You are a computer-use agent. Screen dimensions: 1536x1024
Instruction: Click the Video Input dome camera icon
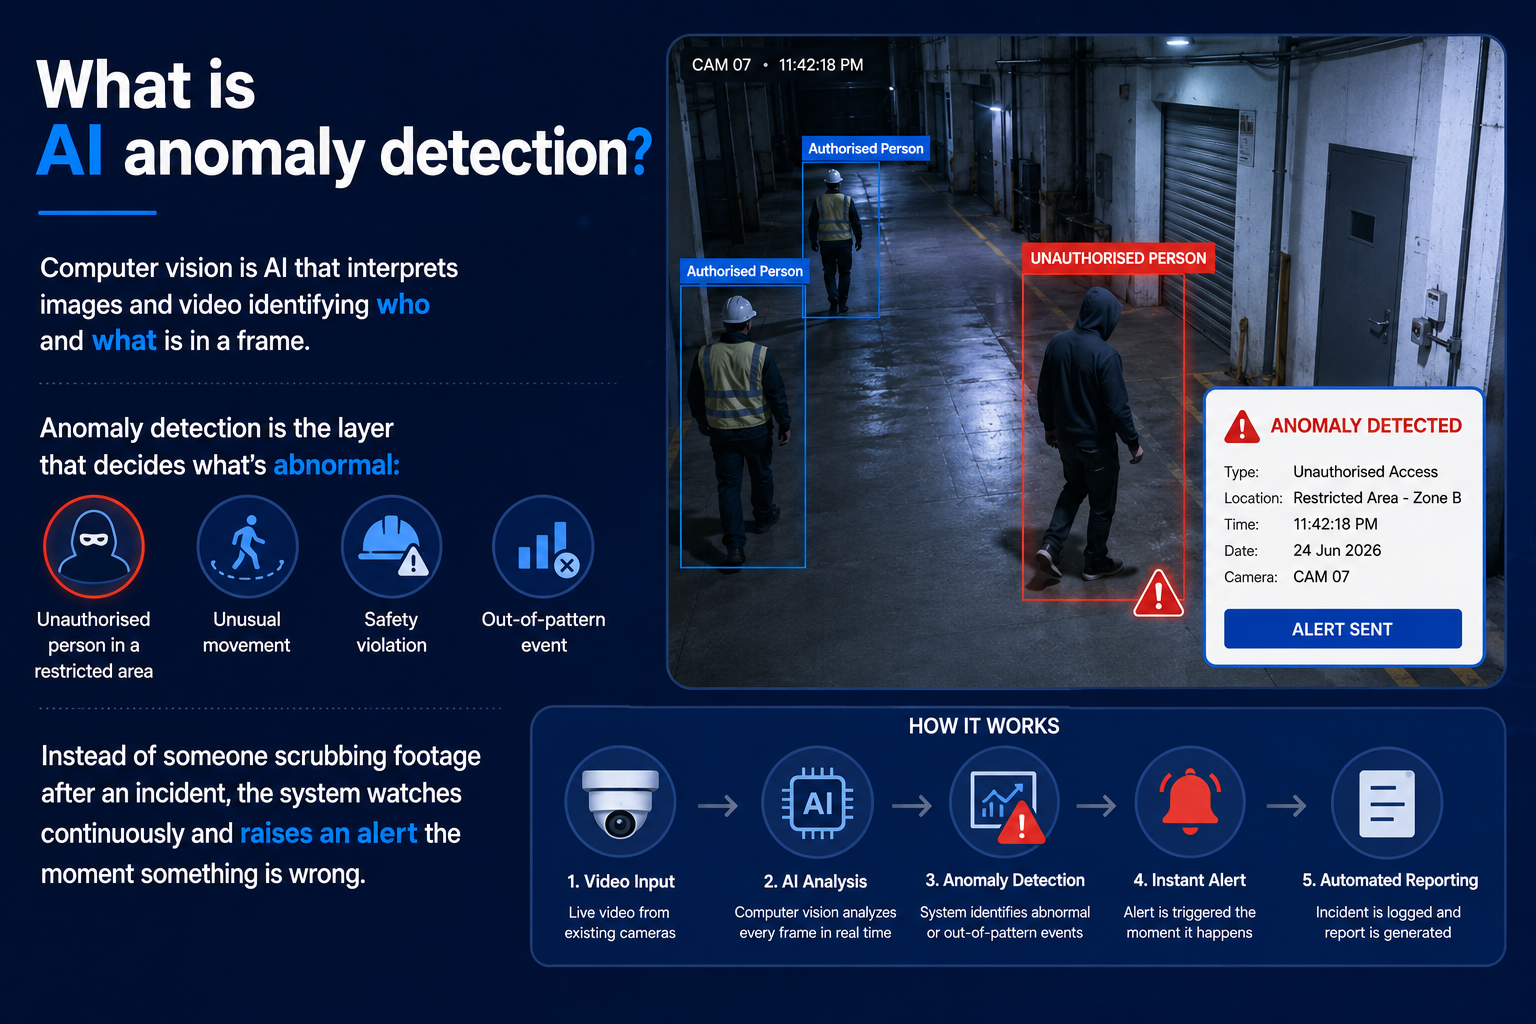(x=620, y=802)
